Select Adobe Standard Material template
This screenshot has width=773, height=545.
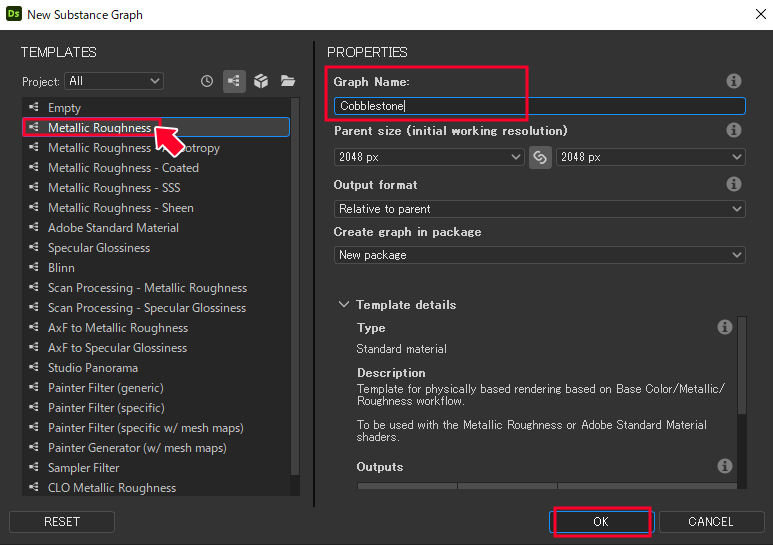[156, 228]
